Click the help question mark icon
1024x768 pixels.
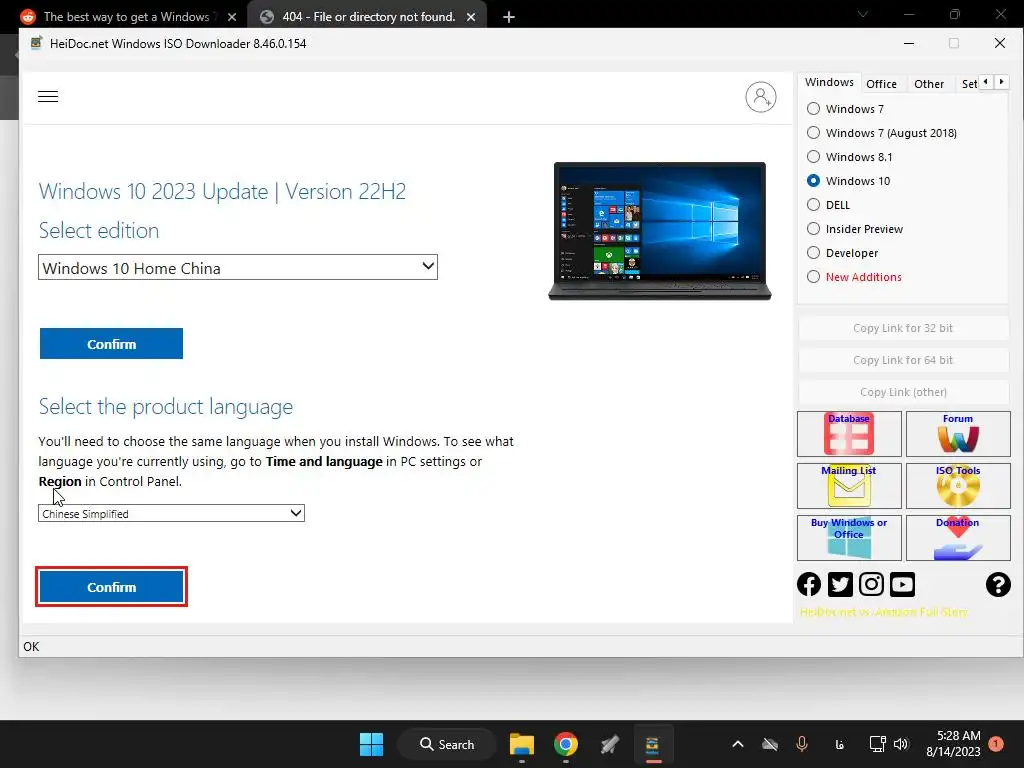click(x=998, y=584)
